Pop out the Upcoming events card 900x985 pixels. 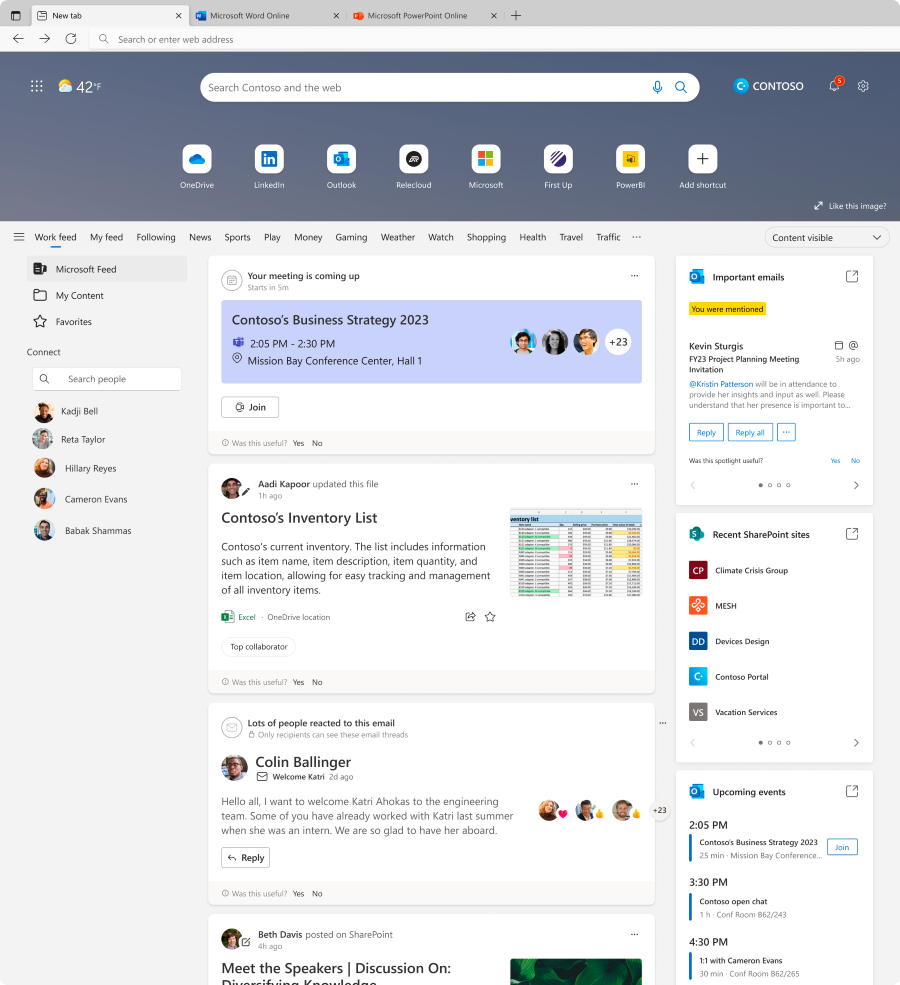852,792
